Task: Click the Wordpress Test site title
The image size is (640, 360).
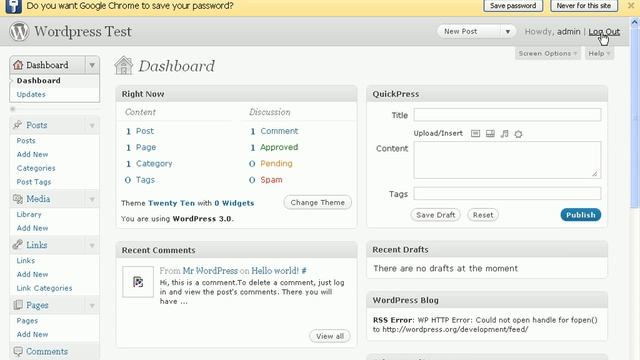Action: click(x=83, y=31)
